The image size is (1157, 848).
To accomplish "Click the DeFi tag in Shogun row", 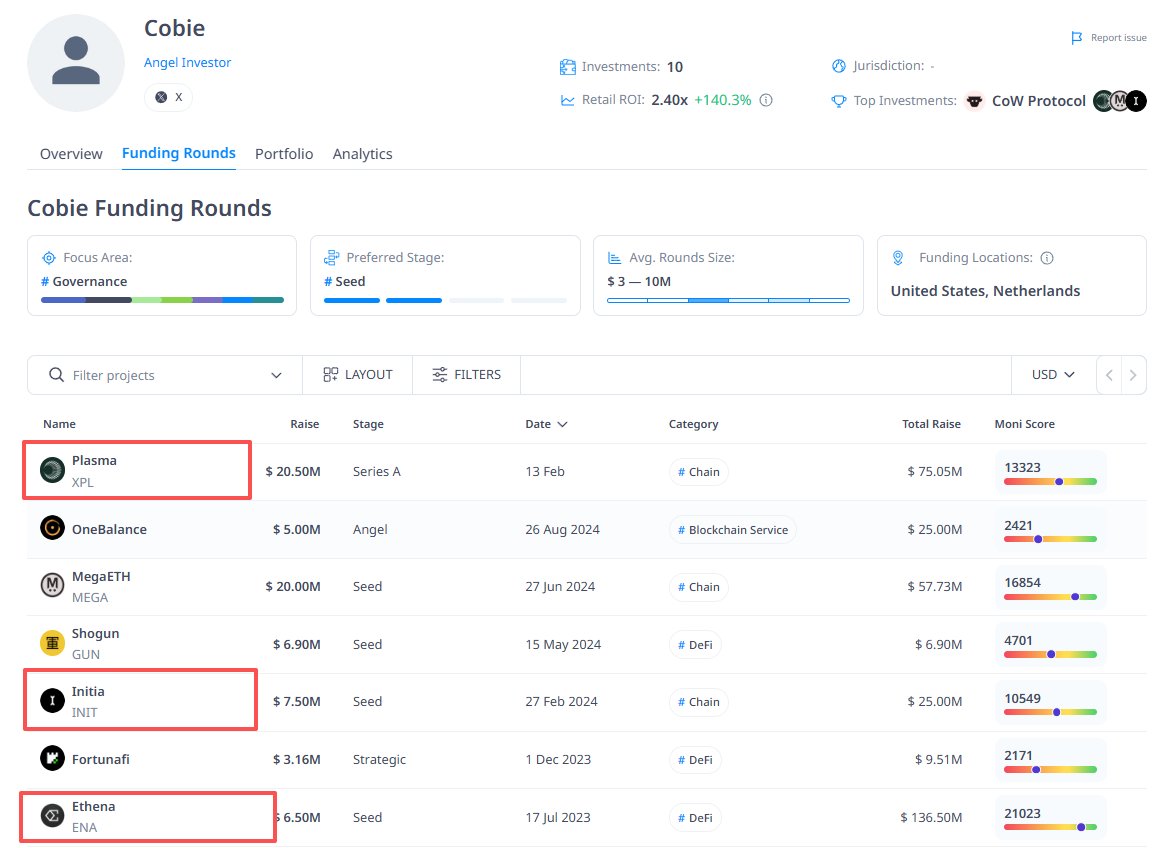I will (695, 644).
